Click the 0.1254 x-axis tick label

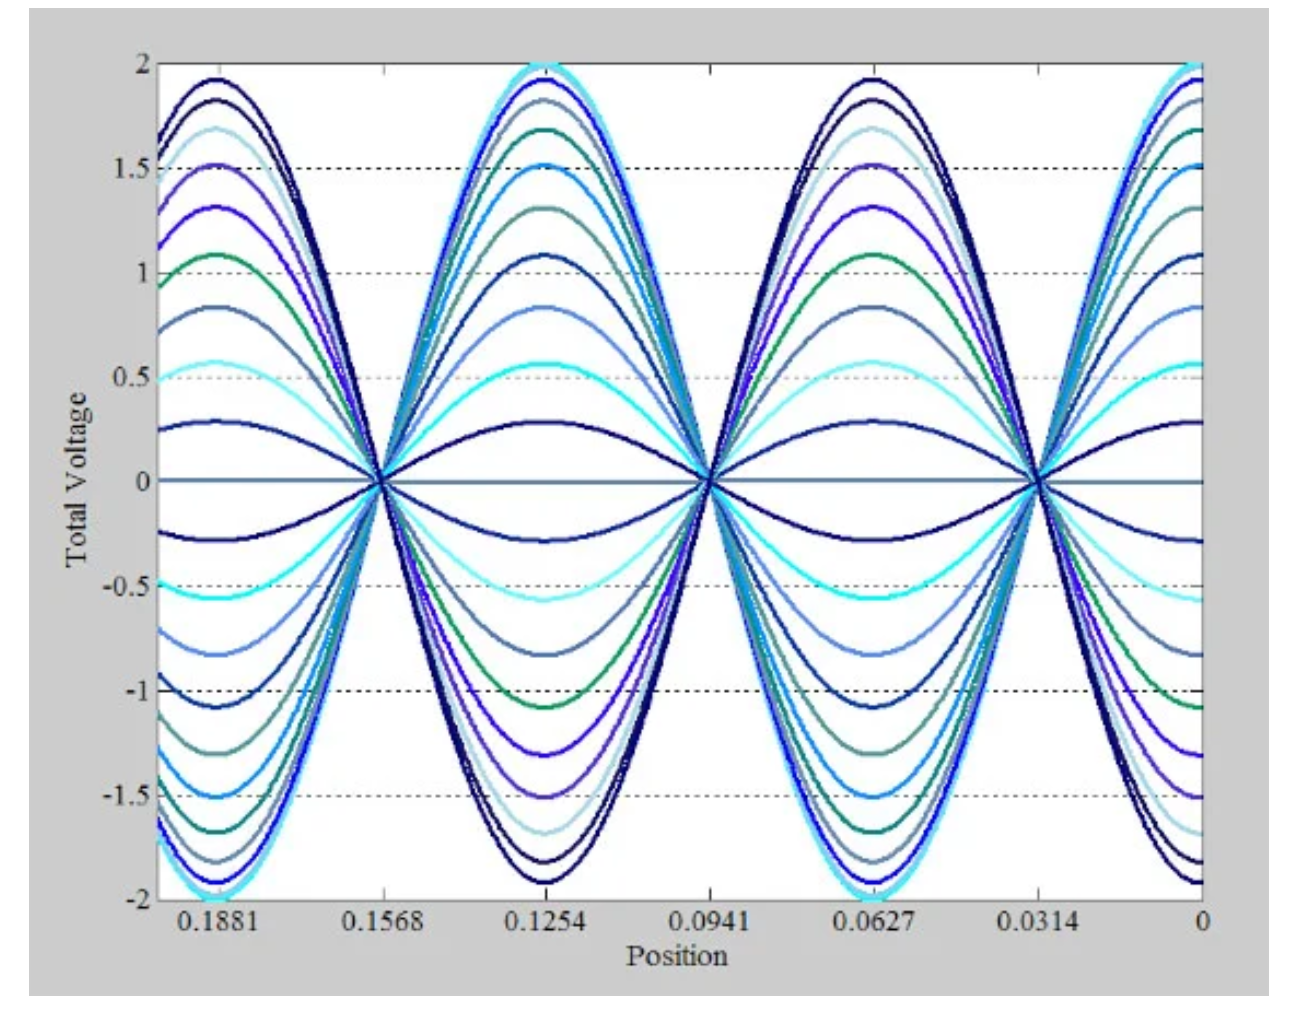546,922
